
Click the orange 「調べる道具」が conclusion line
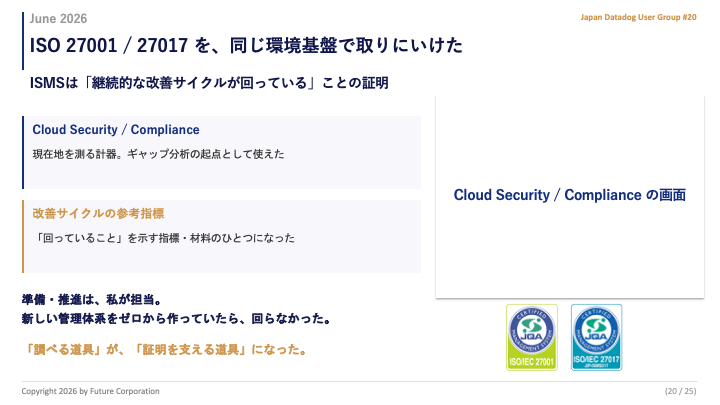point(165,350)
